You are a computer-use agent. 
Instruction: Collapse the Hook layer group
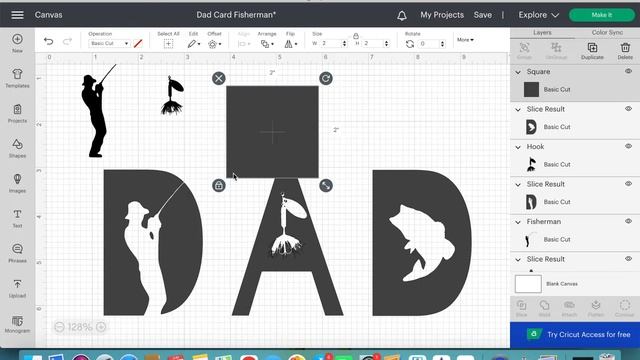click(x=518, y=147)
